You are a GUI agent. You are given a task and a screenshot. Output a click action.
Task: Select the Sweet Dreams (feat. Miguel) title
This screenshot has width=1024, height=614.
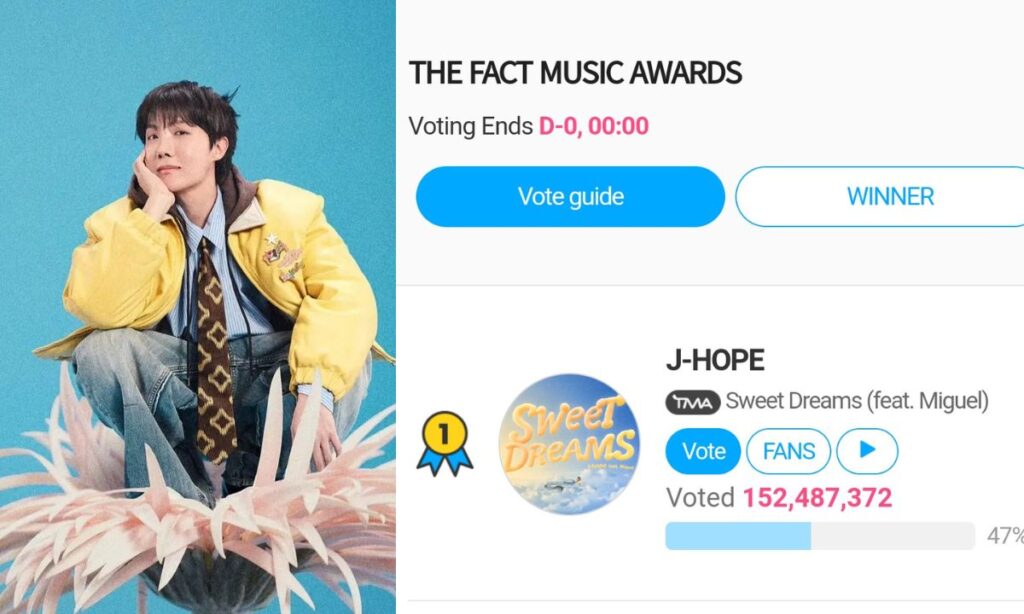pyautogui.click(x=857, y=401)
